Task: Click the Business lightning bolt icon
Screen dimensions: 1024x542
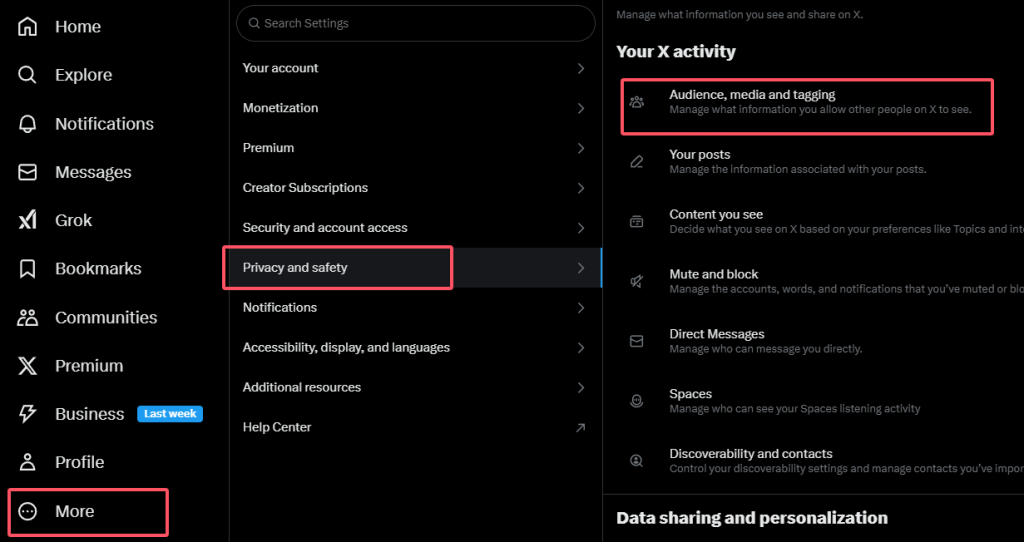Action: (x=27, y=414)
